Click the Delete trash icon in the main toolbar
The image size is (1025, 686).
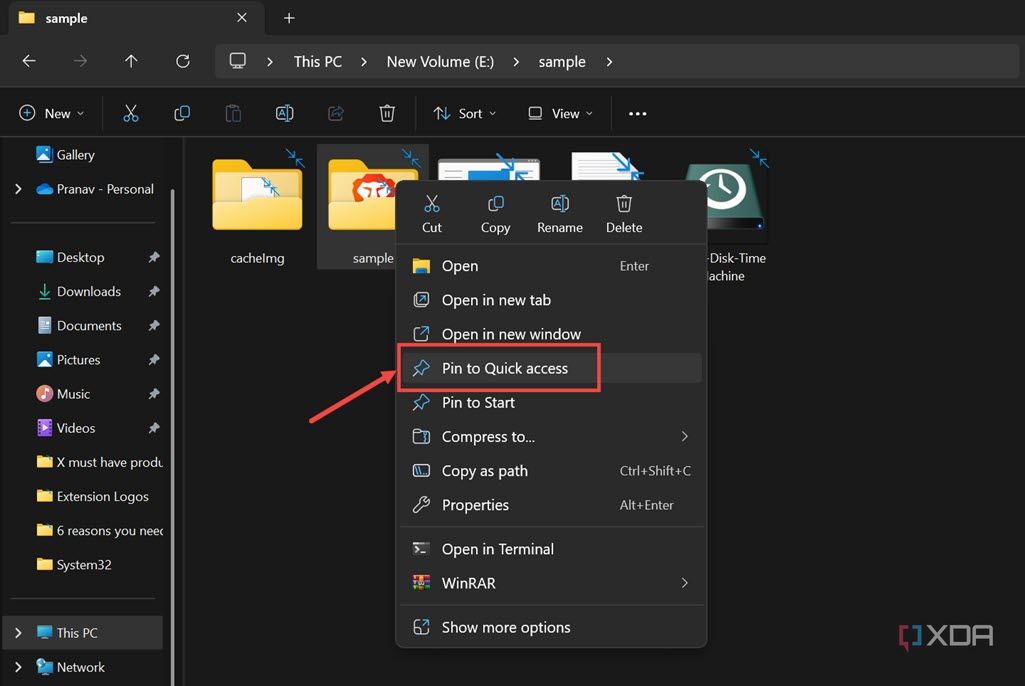[x=387, y=114]
